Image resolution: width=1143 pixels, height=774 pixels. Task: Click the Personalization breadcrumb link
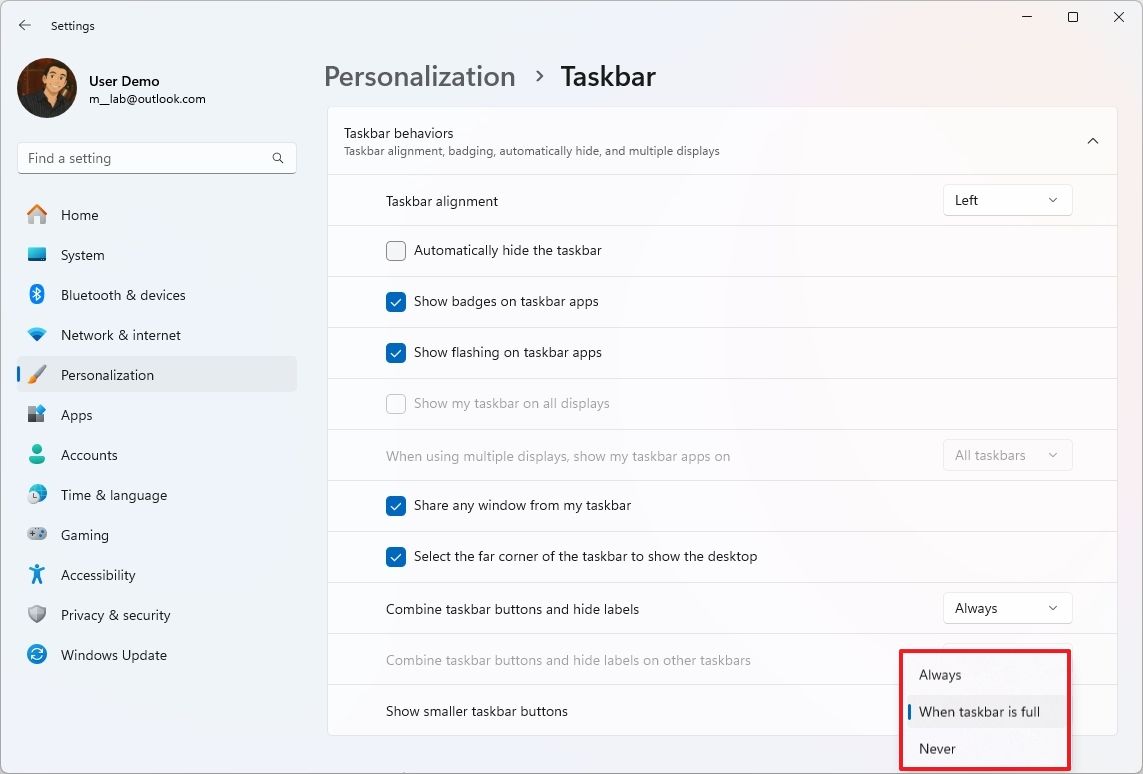click(x=419, y=77)
